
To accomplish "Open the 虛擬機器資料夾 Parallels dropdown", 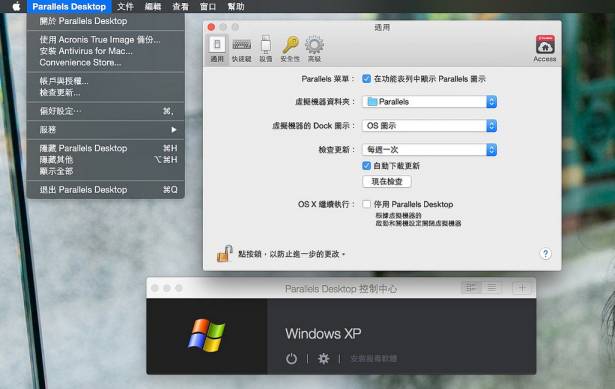I will [x=429, y=102].
